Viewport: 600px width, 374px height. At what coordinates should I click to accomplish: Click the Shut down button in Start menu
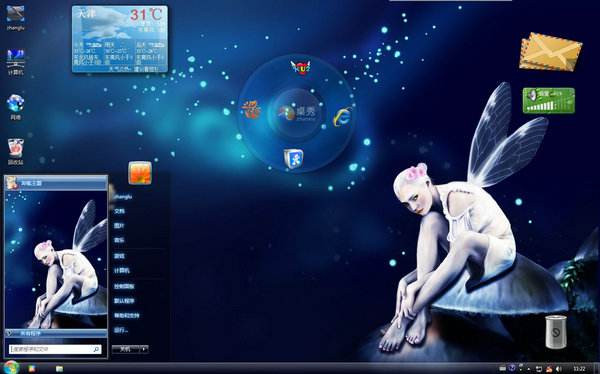pyautogui.click(x=126, y=349)
